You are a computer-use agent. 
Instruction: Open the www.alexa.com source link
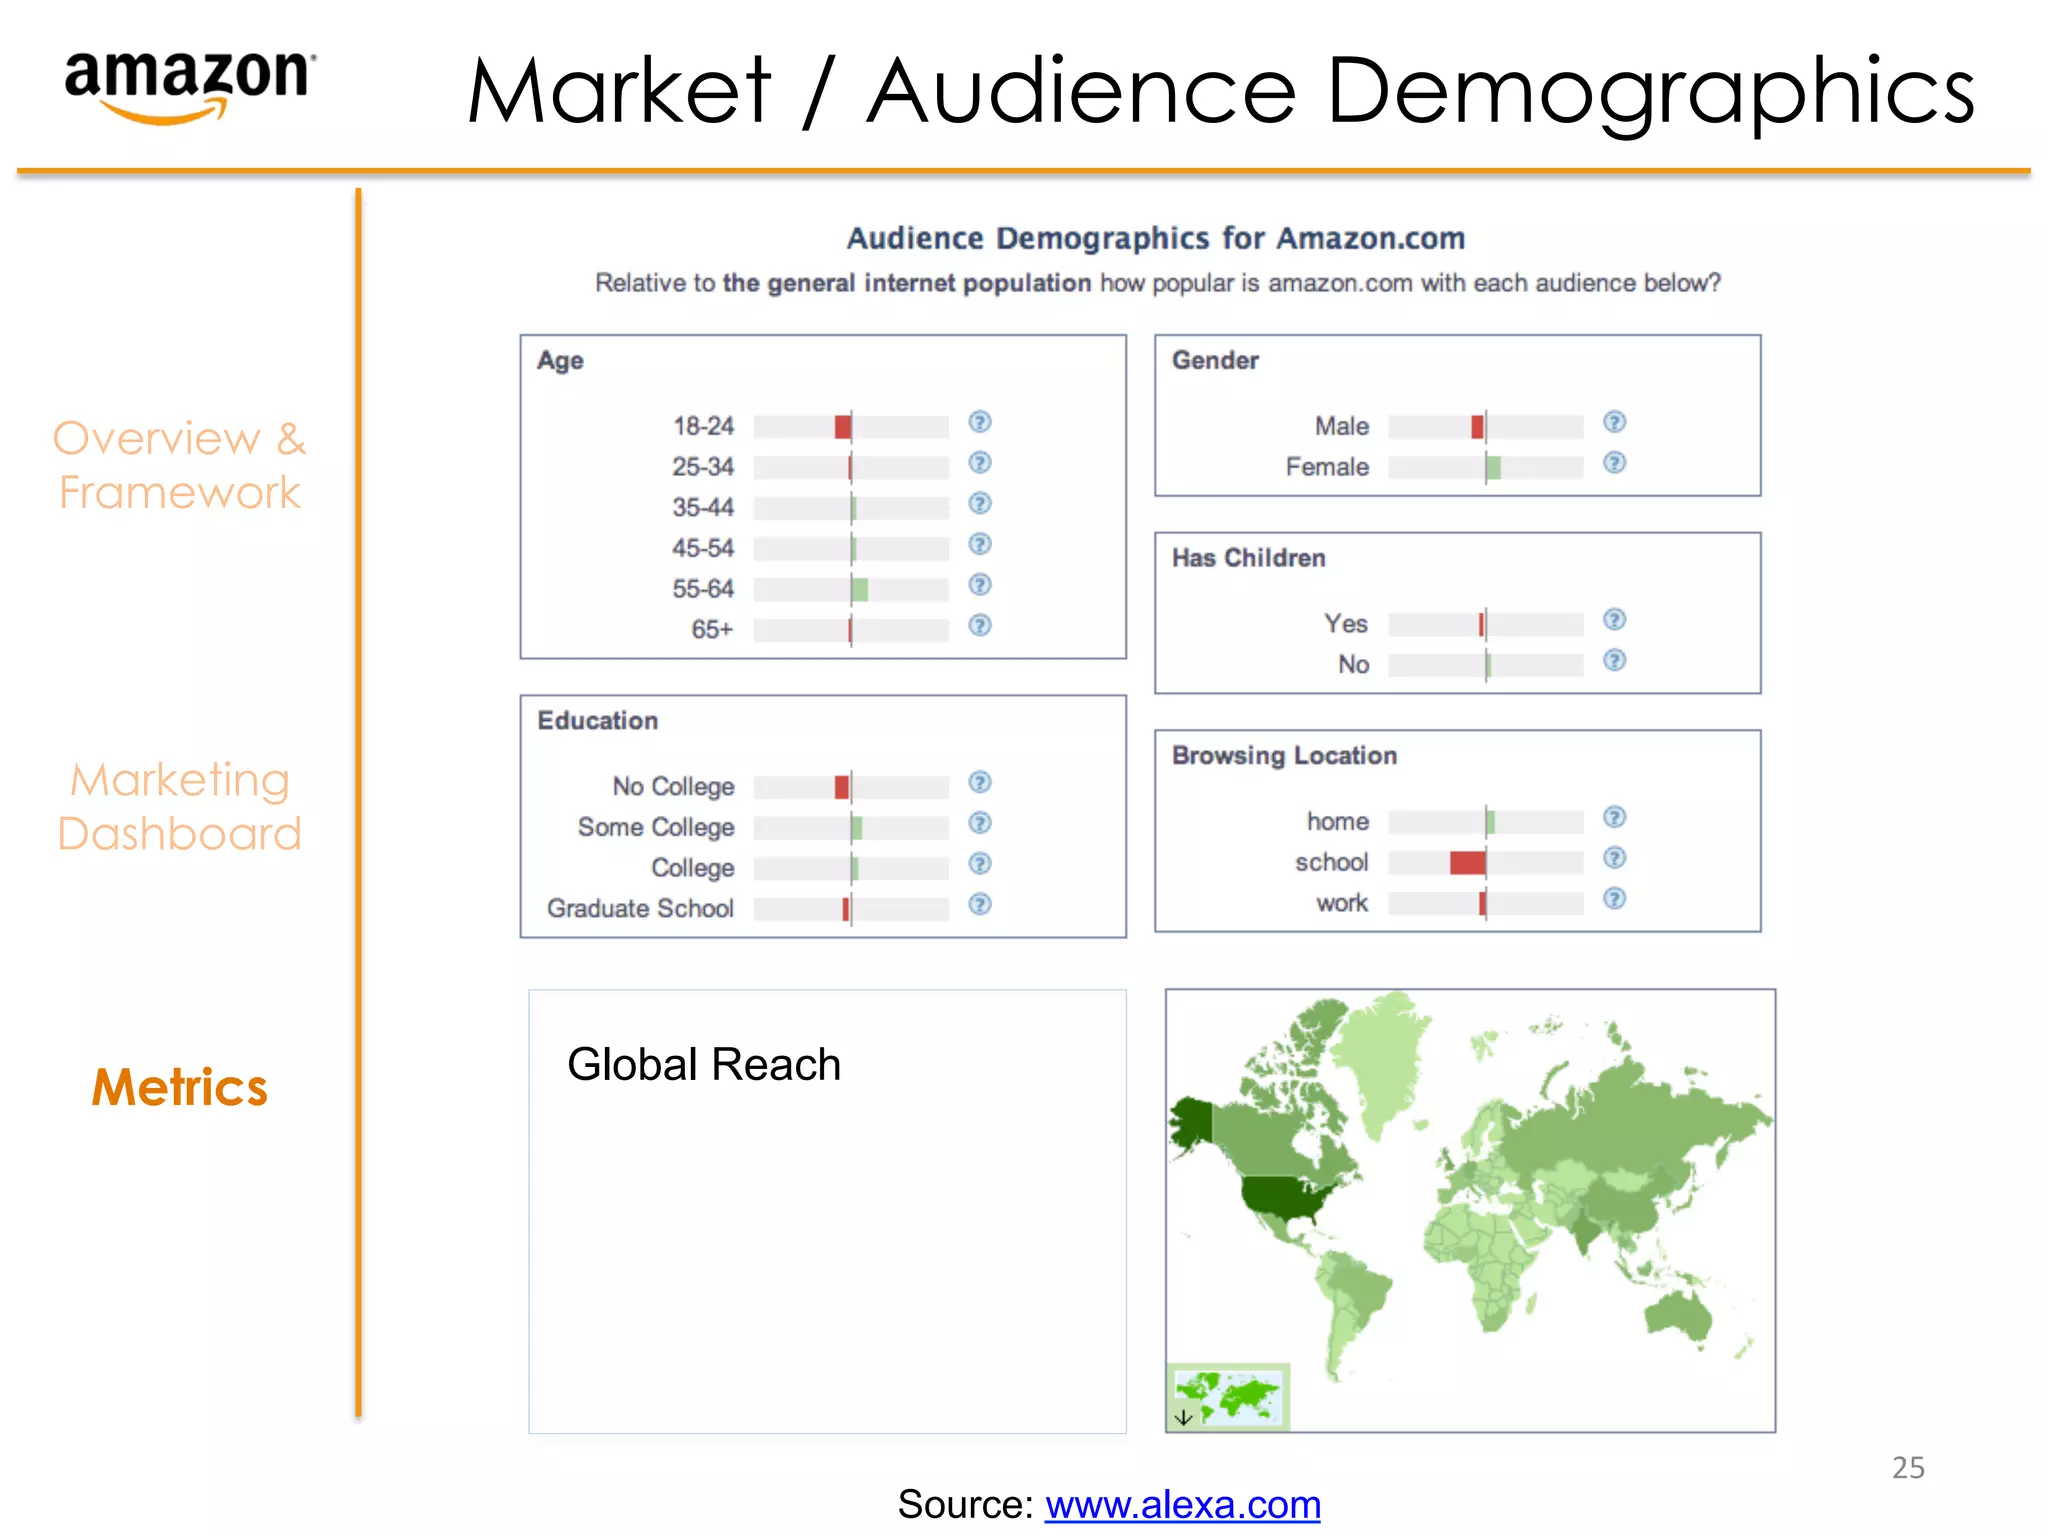1183,1504
